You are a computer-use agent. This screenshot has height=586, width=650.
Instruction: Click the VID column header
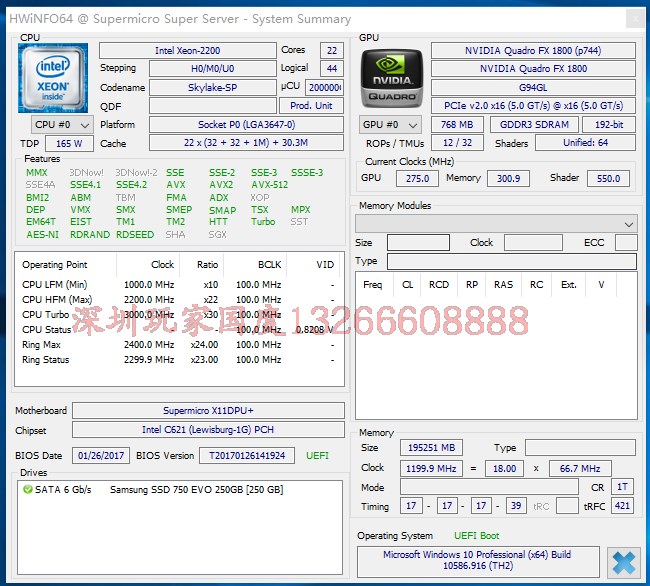[x=313, y=265]
